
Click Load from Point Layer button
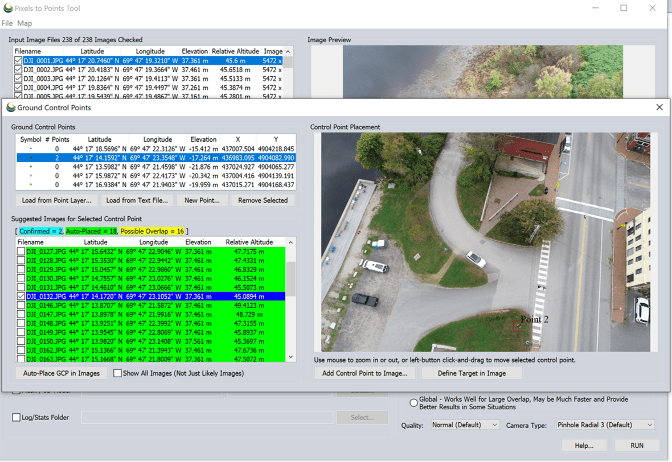pos(57,200)
